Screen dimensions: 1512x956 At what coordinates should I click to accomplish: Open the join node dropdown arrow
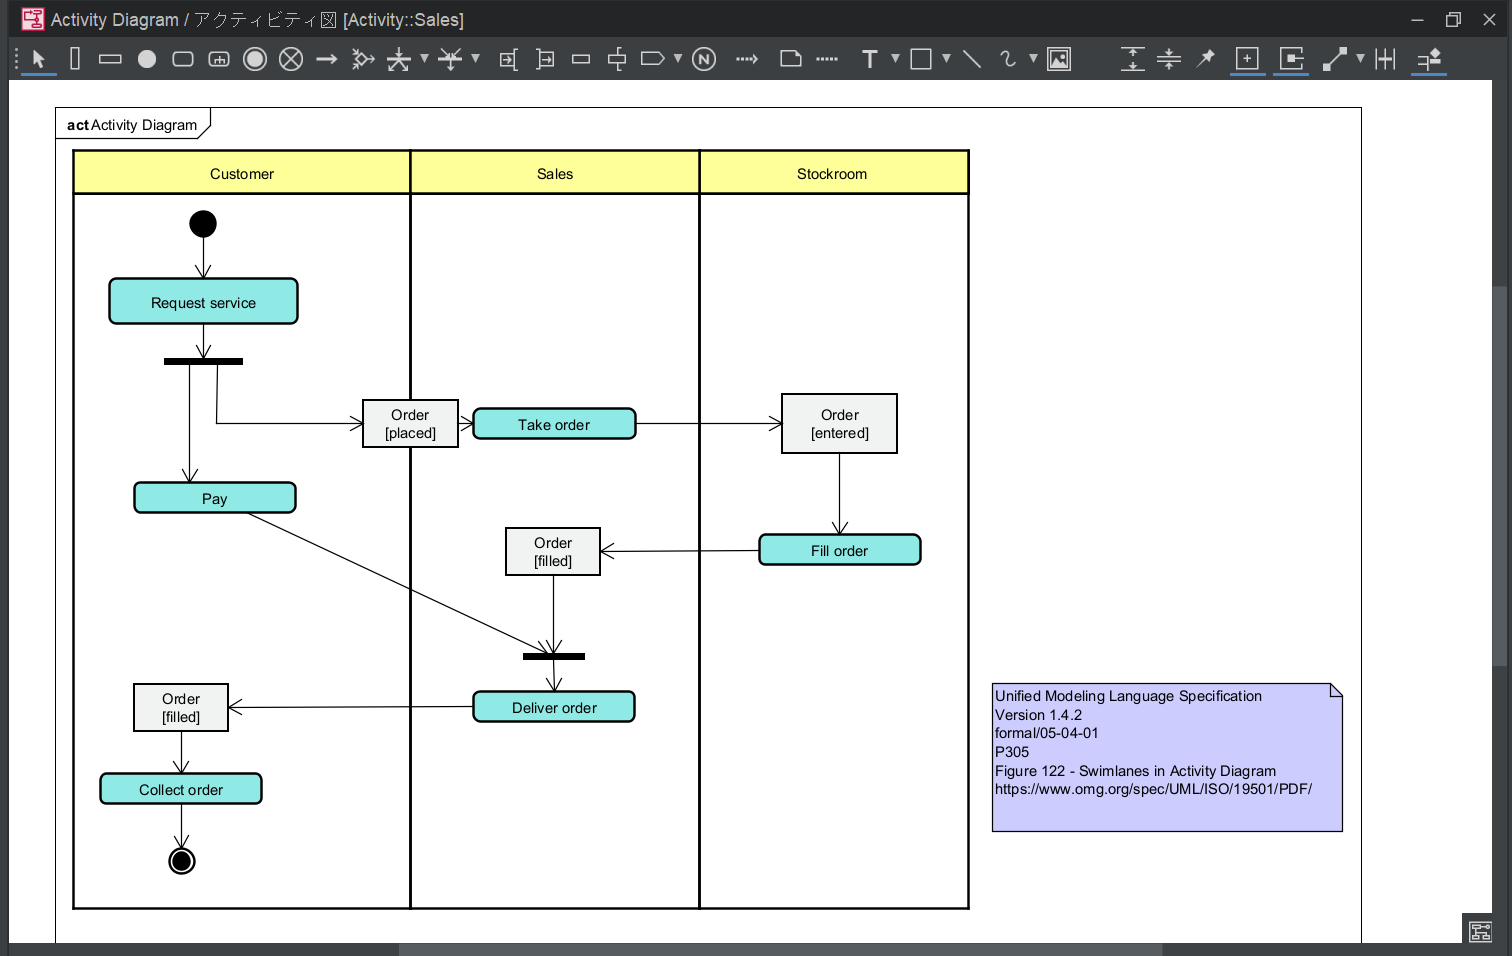point(475,58)
